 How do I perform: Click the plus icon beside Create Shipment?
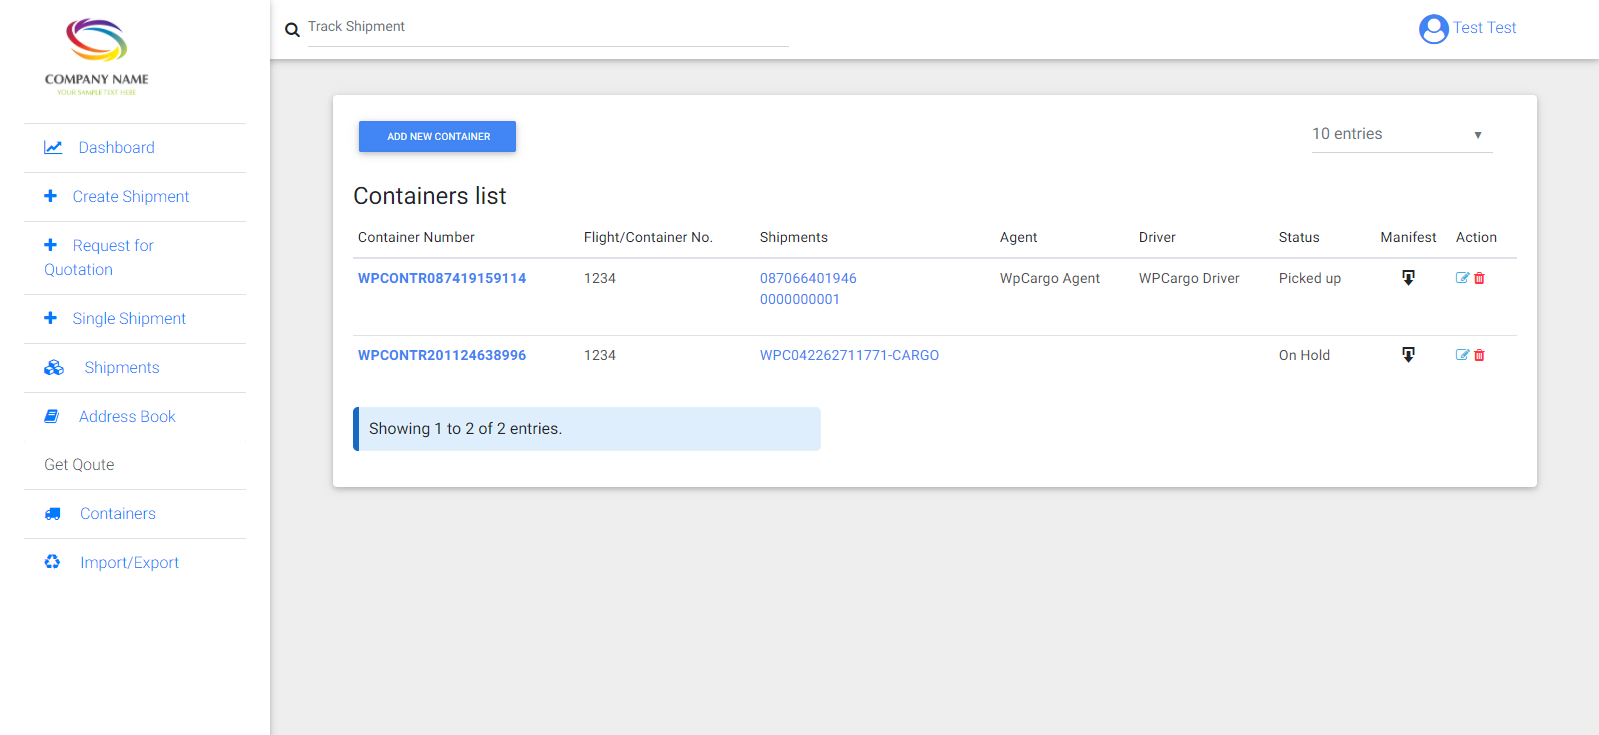(x=50, y=196)
